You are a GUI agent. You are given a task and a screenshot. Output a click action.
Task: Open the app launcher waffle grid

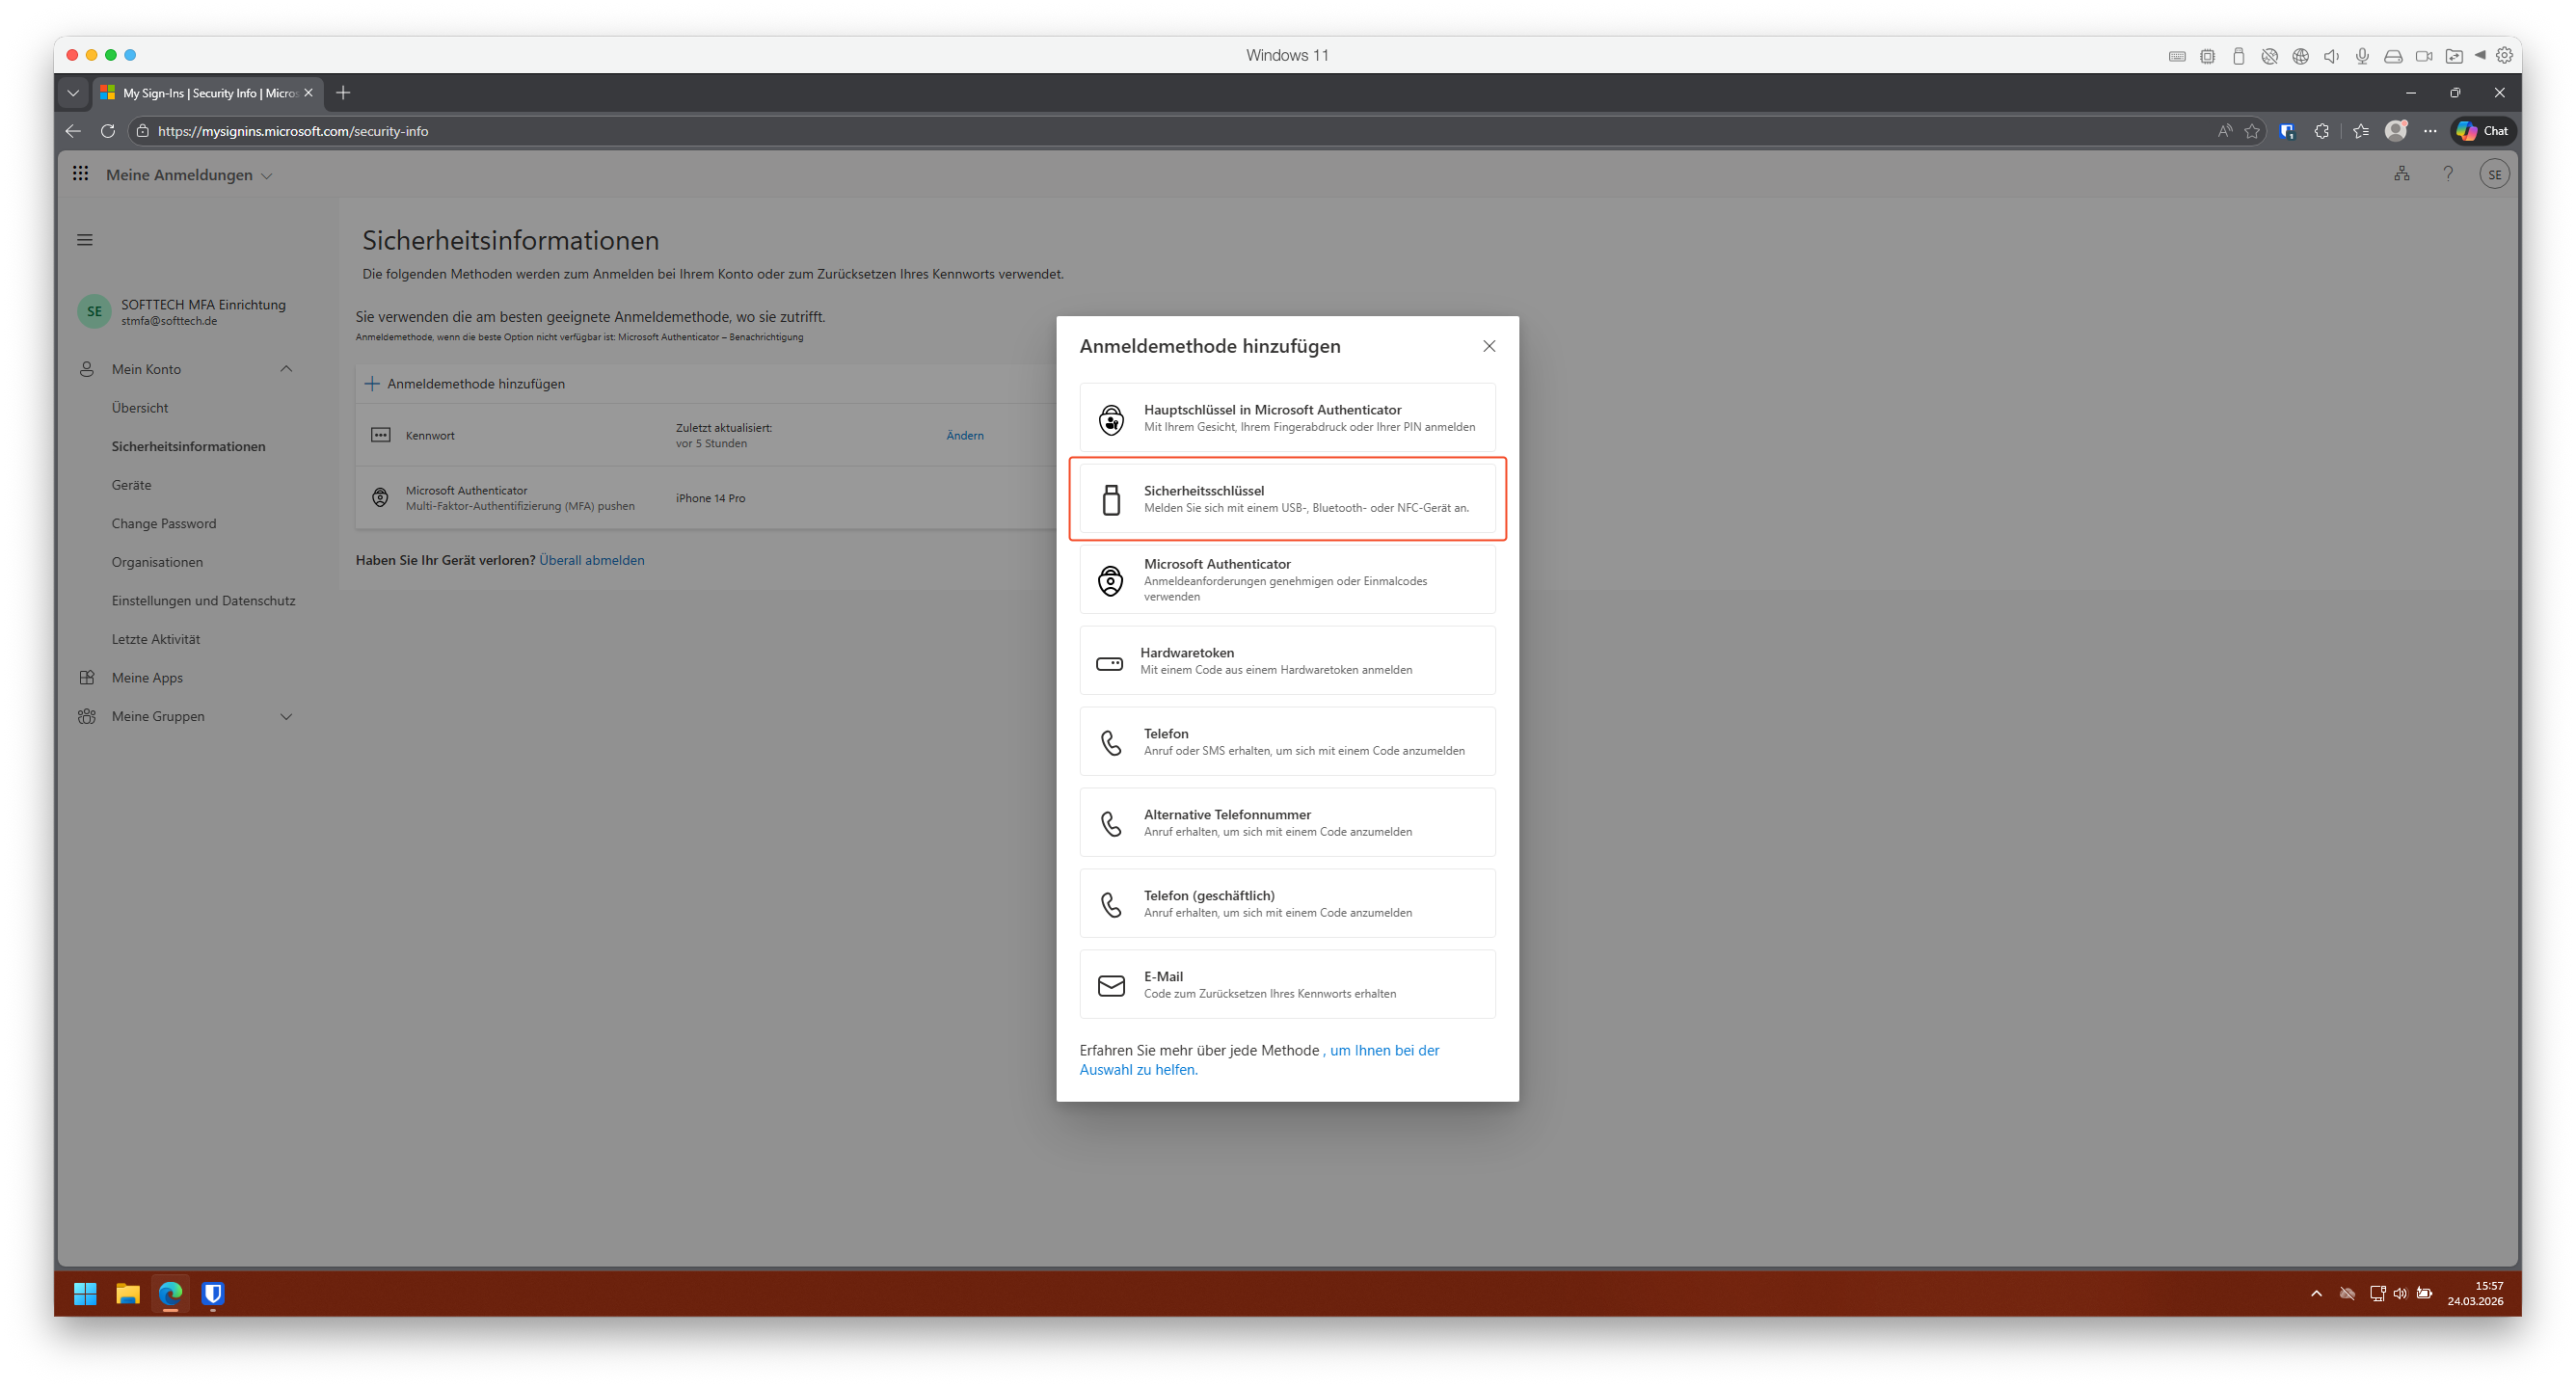80,174
